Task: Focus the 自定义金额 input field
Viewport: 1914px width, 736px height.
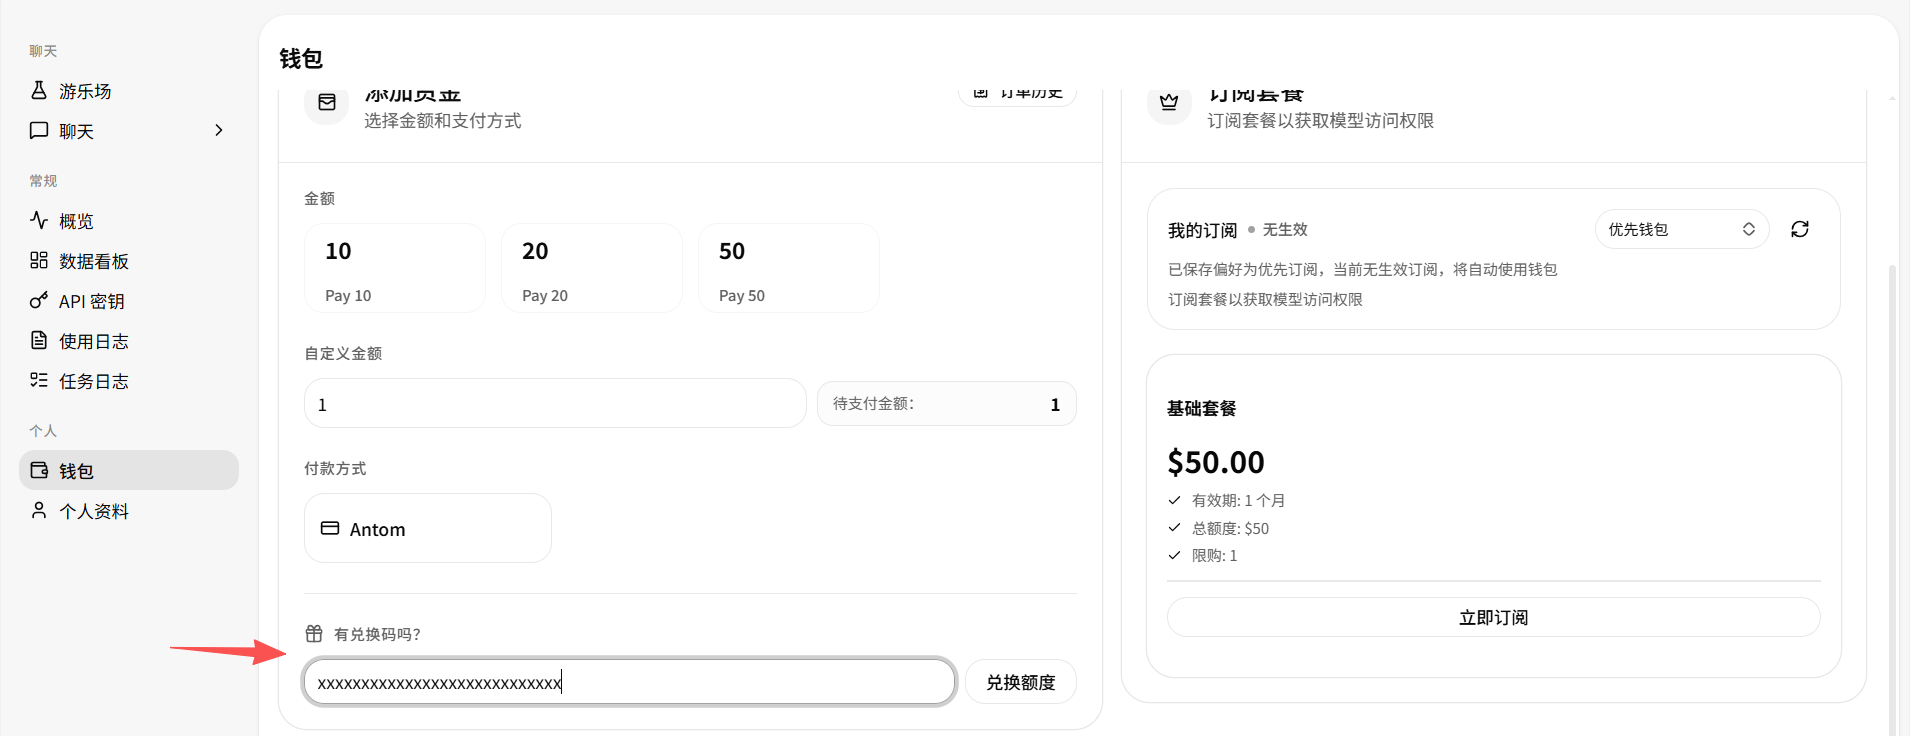Action: pyautogui.click(x=555, y=404)
